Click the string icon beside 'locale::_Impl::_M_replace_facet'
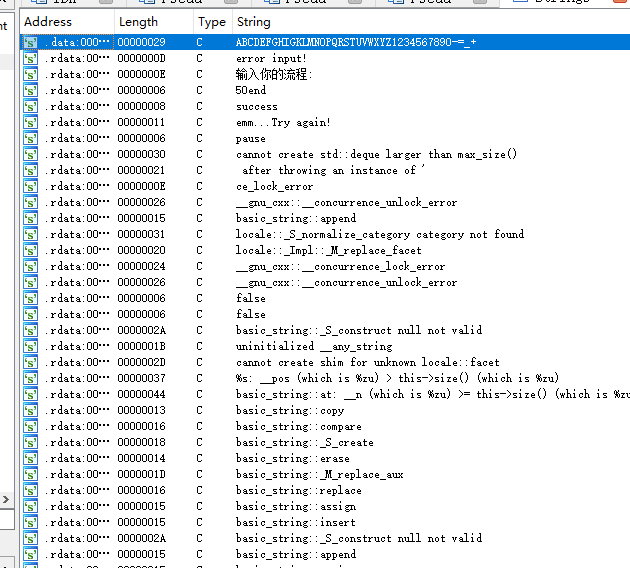The image size is (630, 568). click(31, 251)
